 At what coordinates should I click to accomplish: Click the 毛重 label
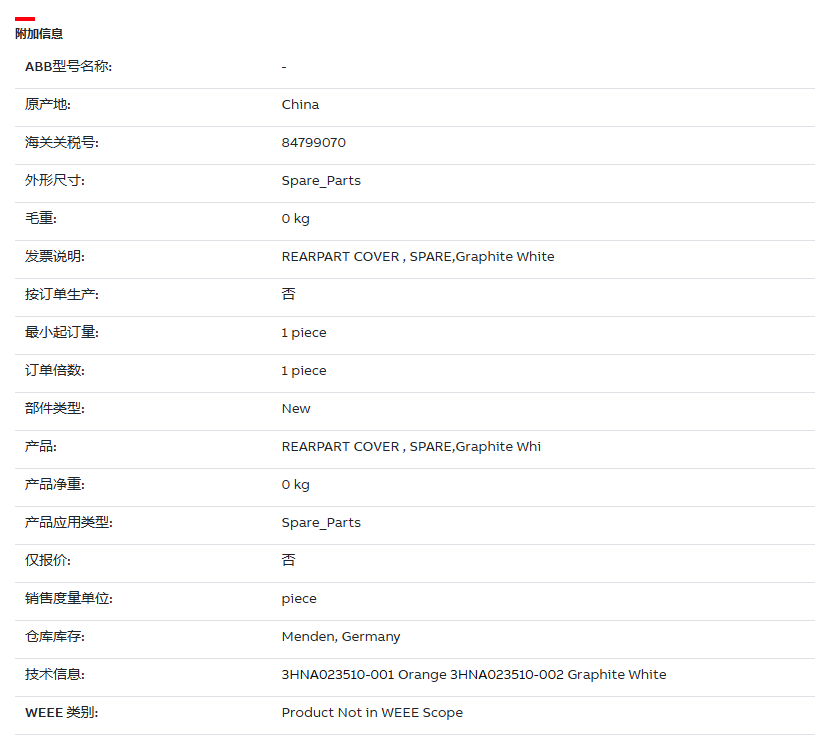point(41,219)
